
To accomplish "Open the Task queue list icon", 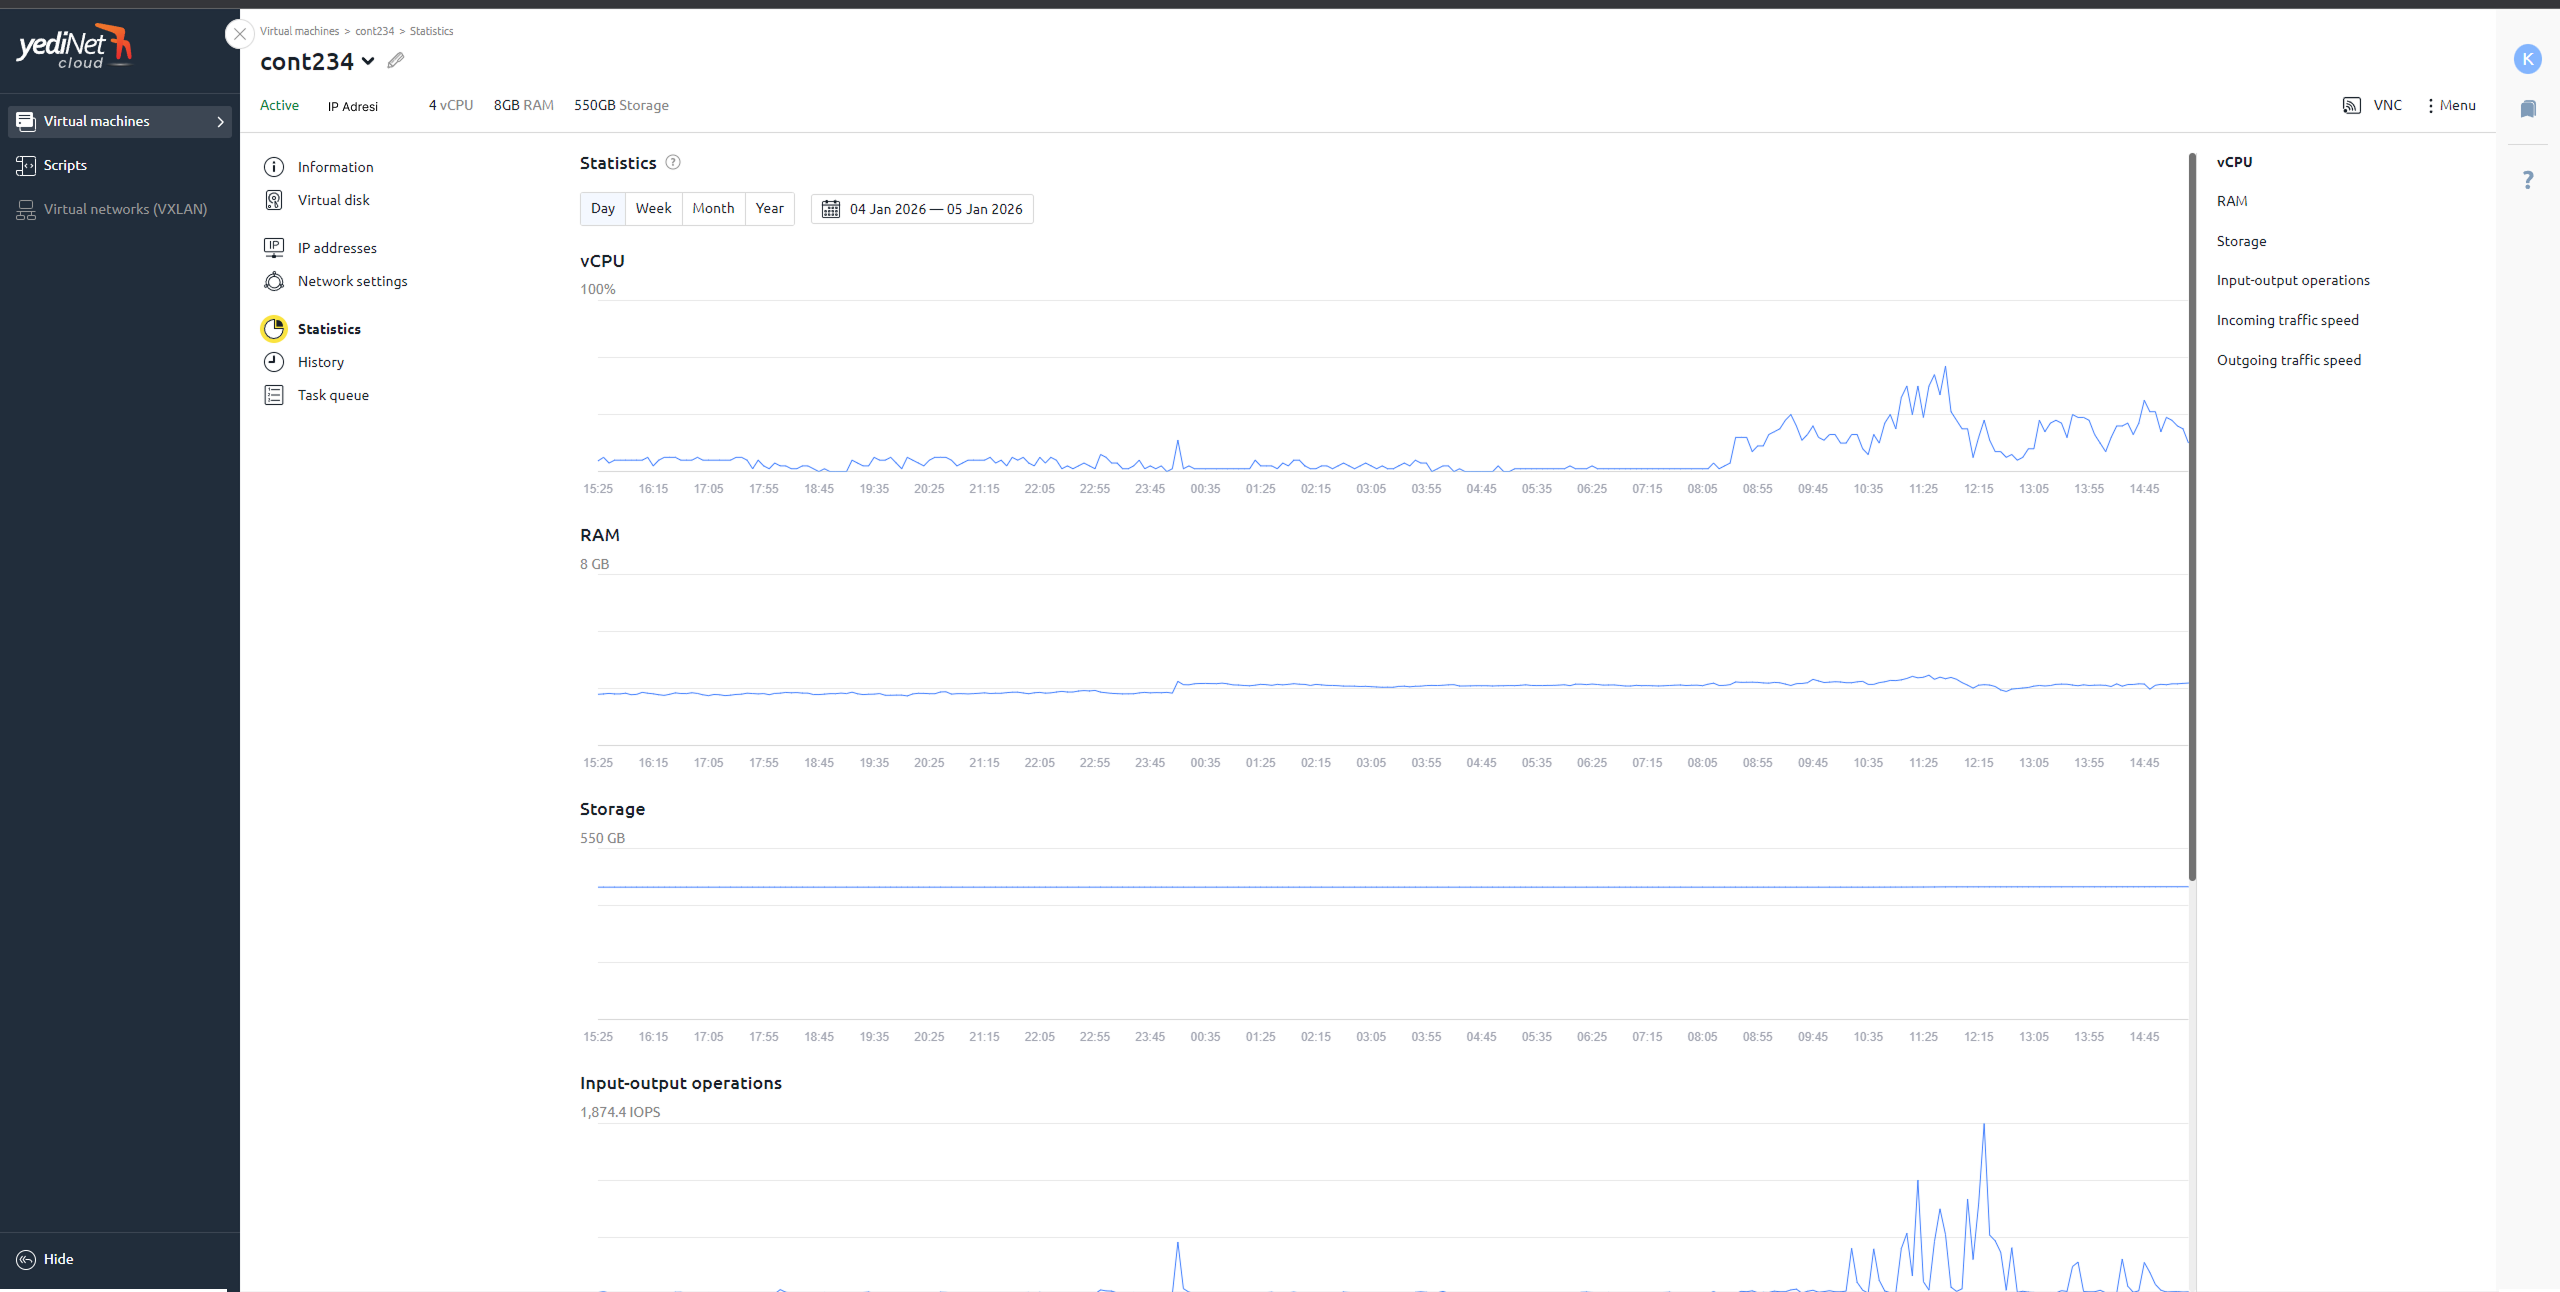I will coord(274,395).
